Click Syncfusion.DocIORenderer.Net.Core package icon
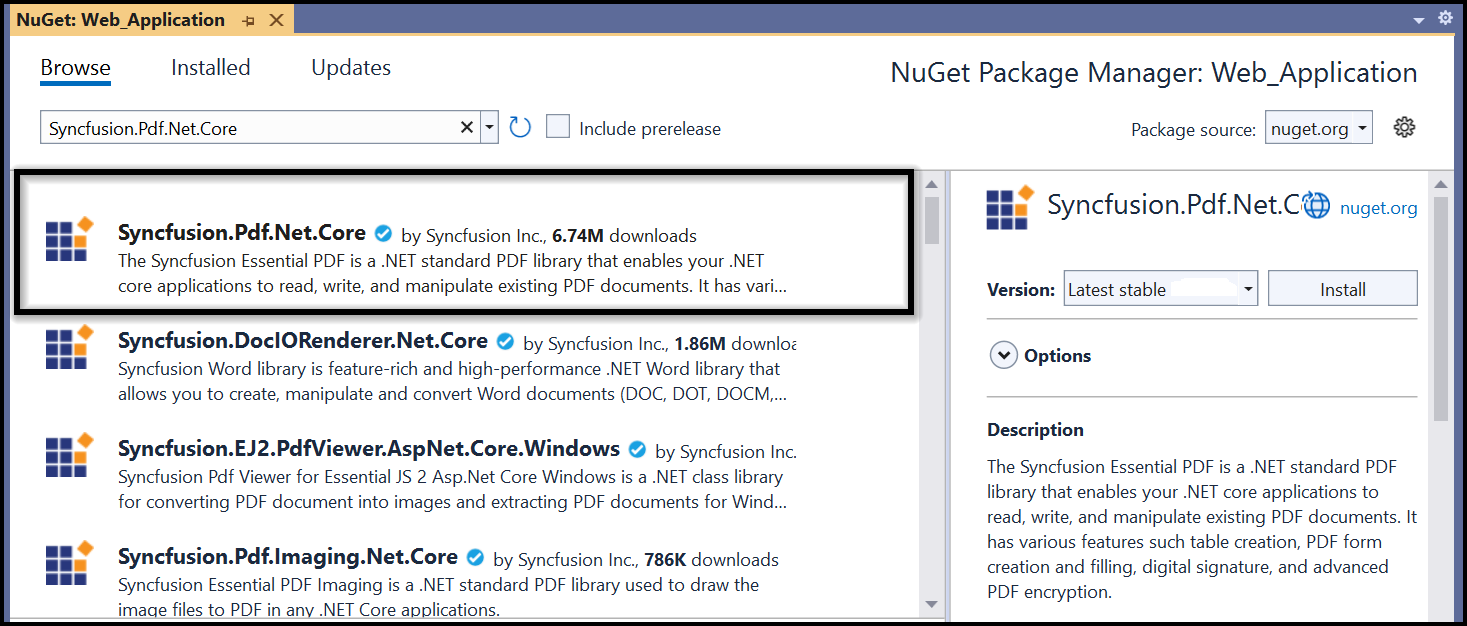Screen dimensions: 1467x626 69,347
